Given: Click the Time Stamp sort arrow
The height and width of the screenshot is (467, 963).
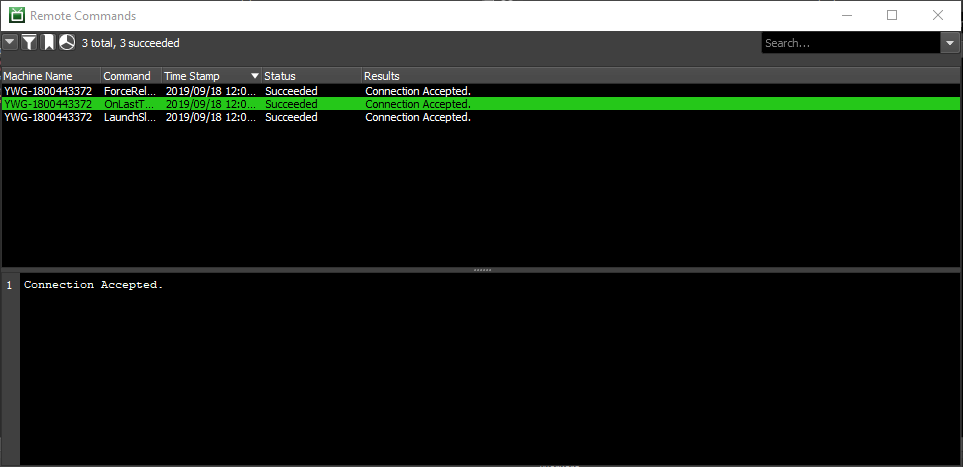Looking at the screenshot, I should [x=255, y=76].
